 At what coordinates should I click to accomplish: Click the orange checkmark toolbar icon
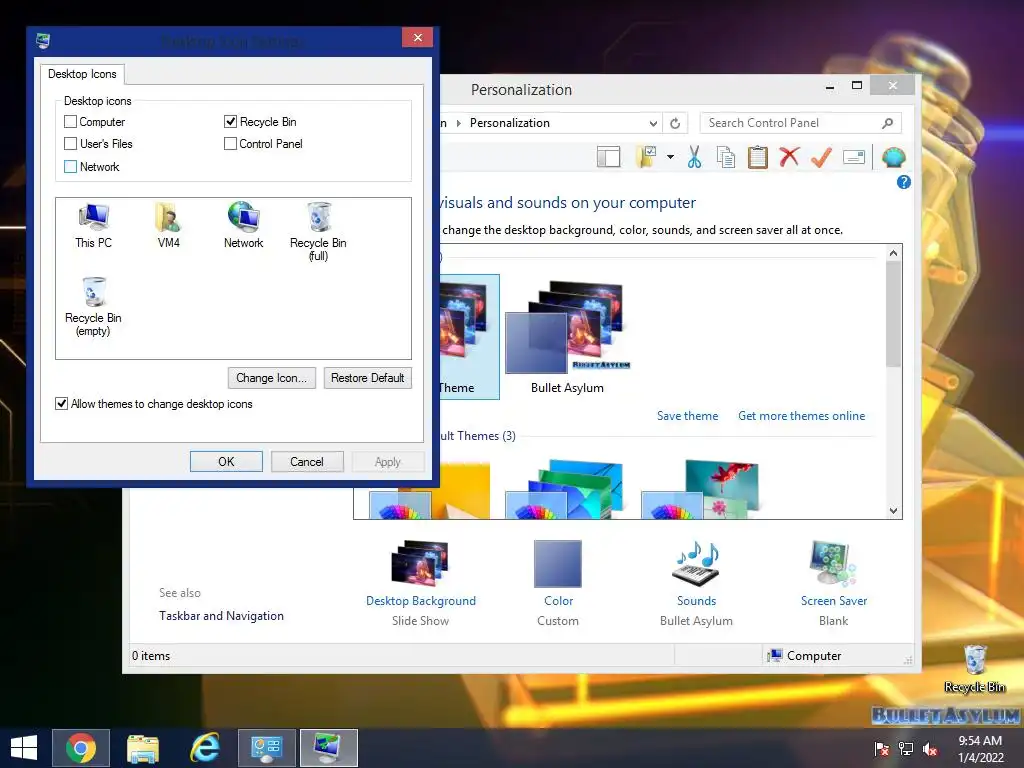pos(821,157)
